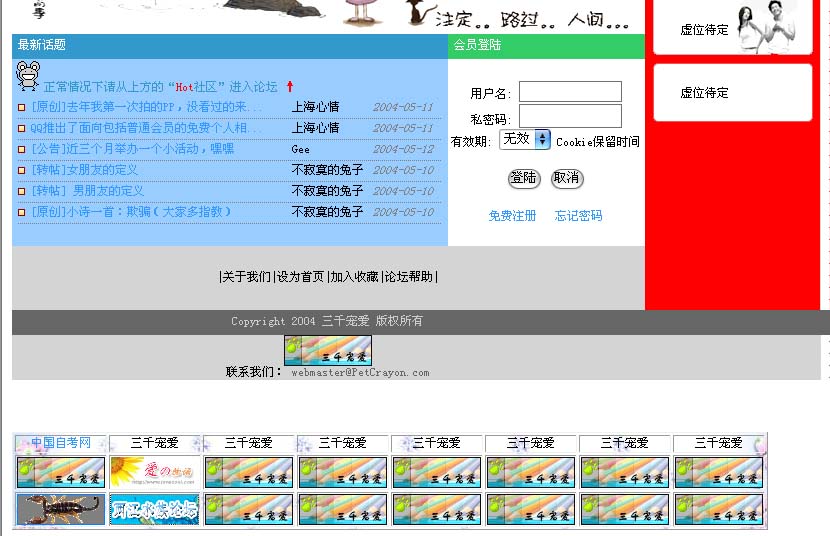Viewport: 830px width, 536px height.
Task: Click the frog mascot icon
Action: click(28, 76)
